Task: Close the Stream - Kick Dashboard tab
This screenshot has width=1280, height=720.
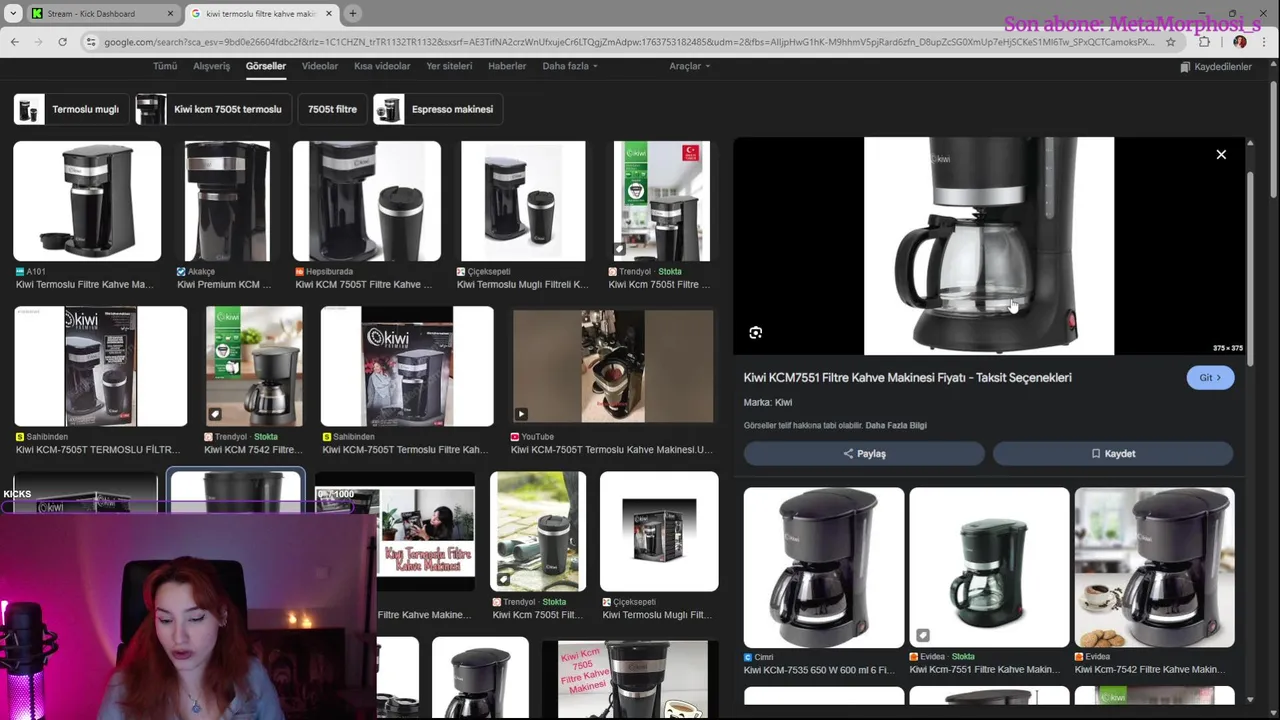Action: (170, 14)
